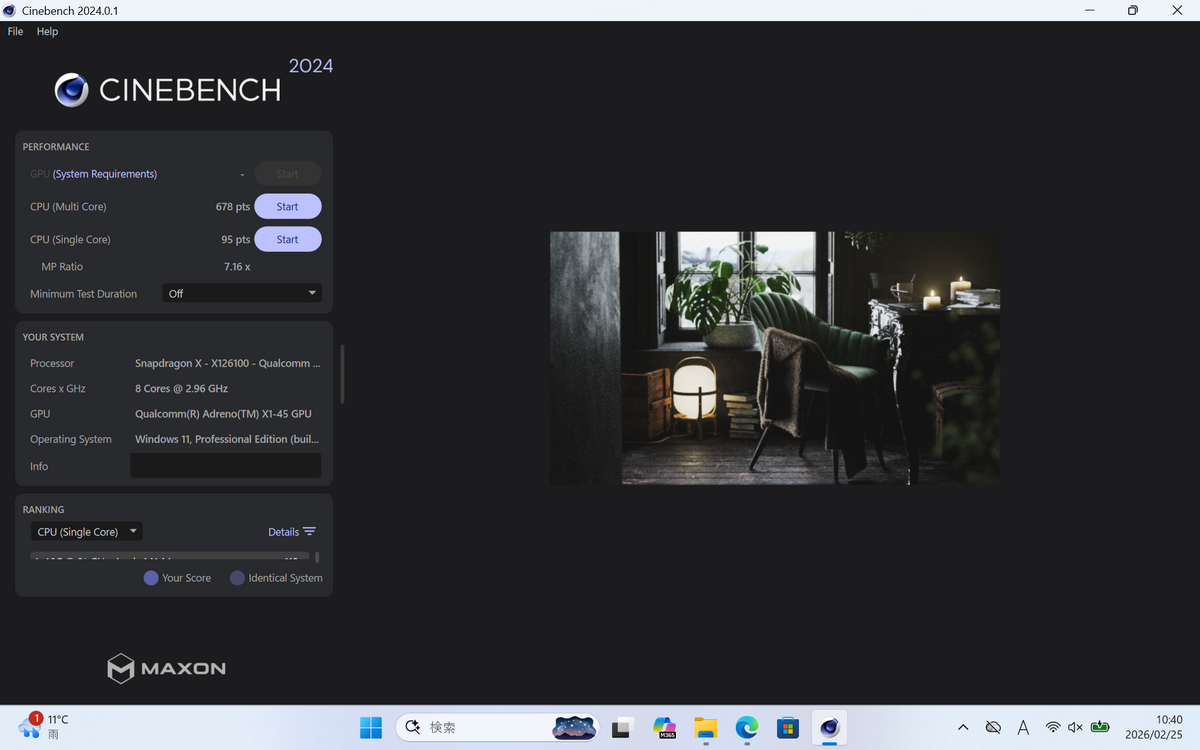Click the Cinebench title bar app icon
The image size is (1200, 750).
9,10
